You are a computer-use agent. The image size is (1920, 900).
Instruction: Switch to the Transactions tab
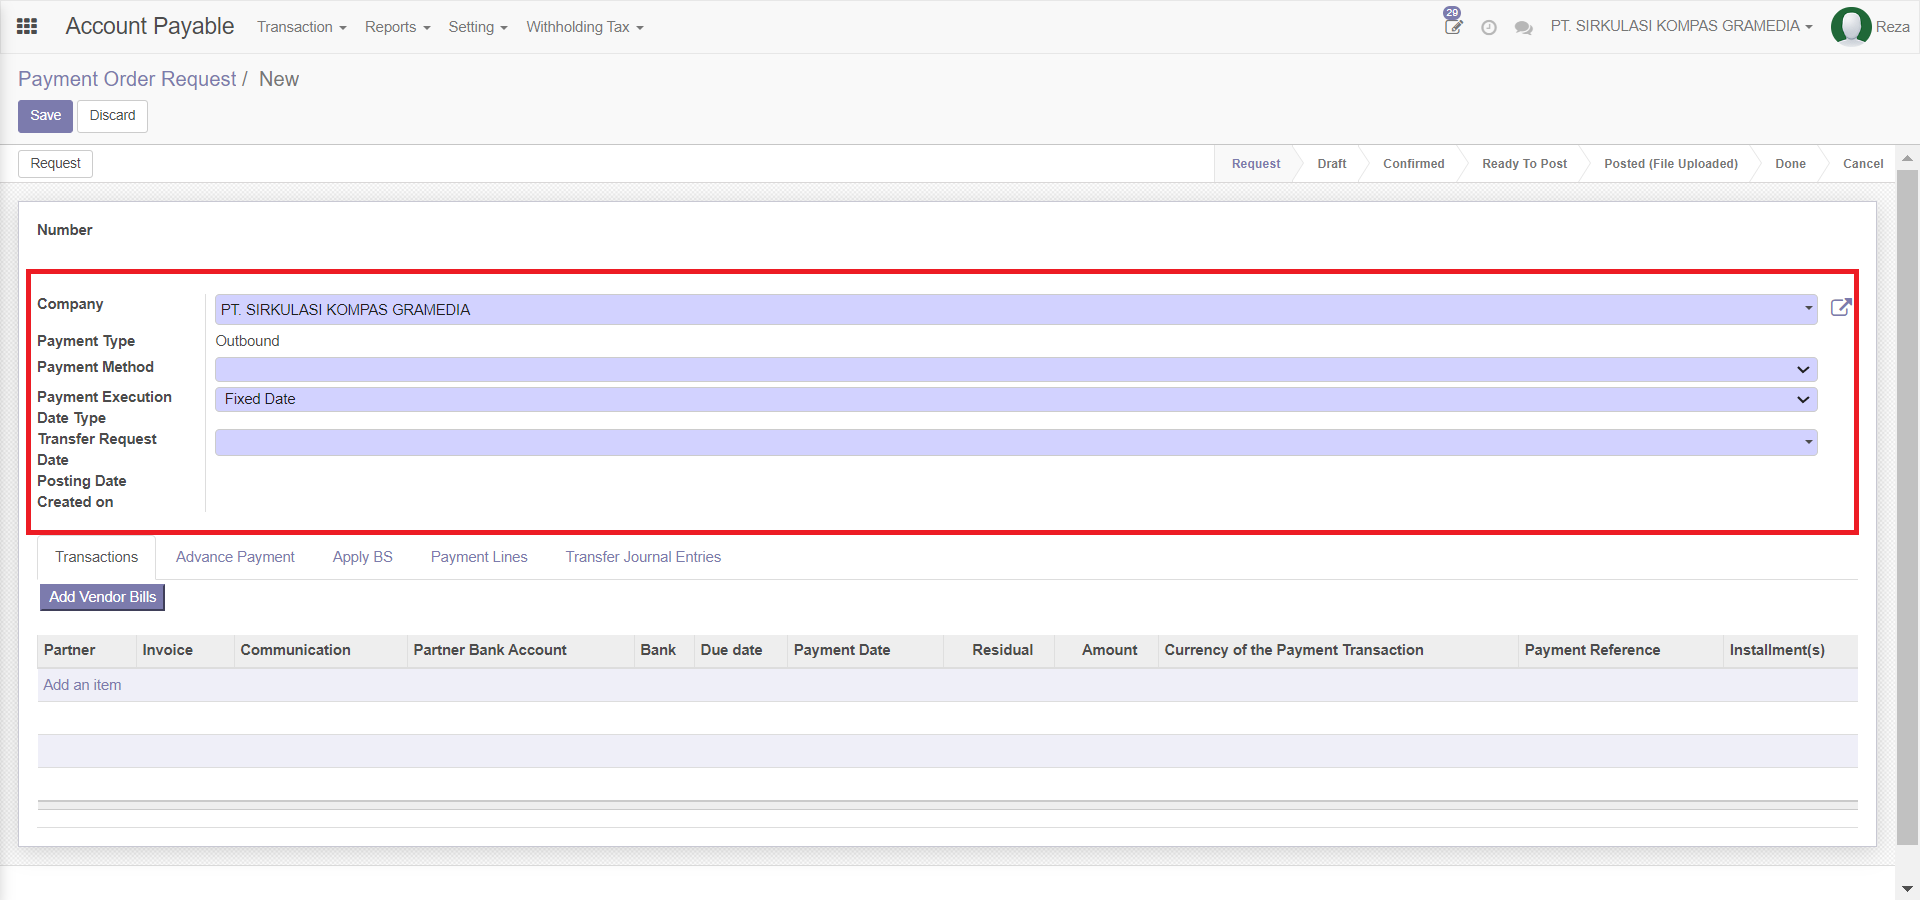point(97,557)
